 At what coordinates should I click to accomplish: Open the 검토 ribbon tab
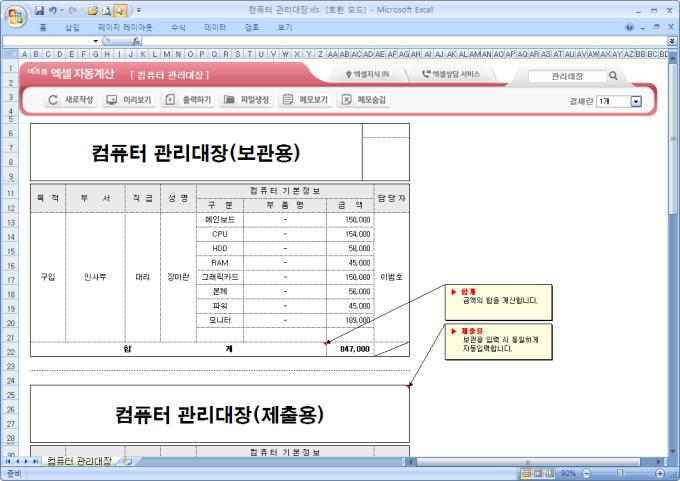(x=252, y=27)
